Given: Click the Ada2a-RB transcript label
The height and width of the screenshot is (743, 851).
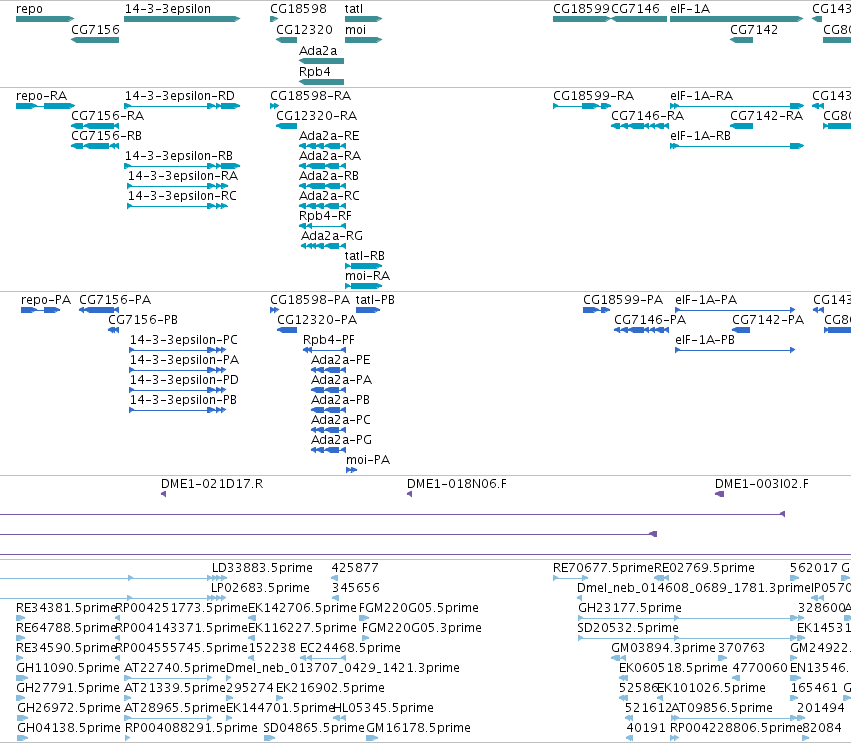Looking at the screenshot, I should pos(329,176).
